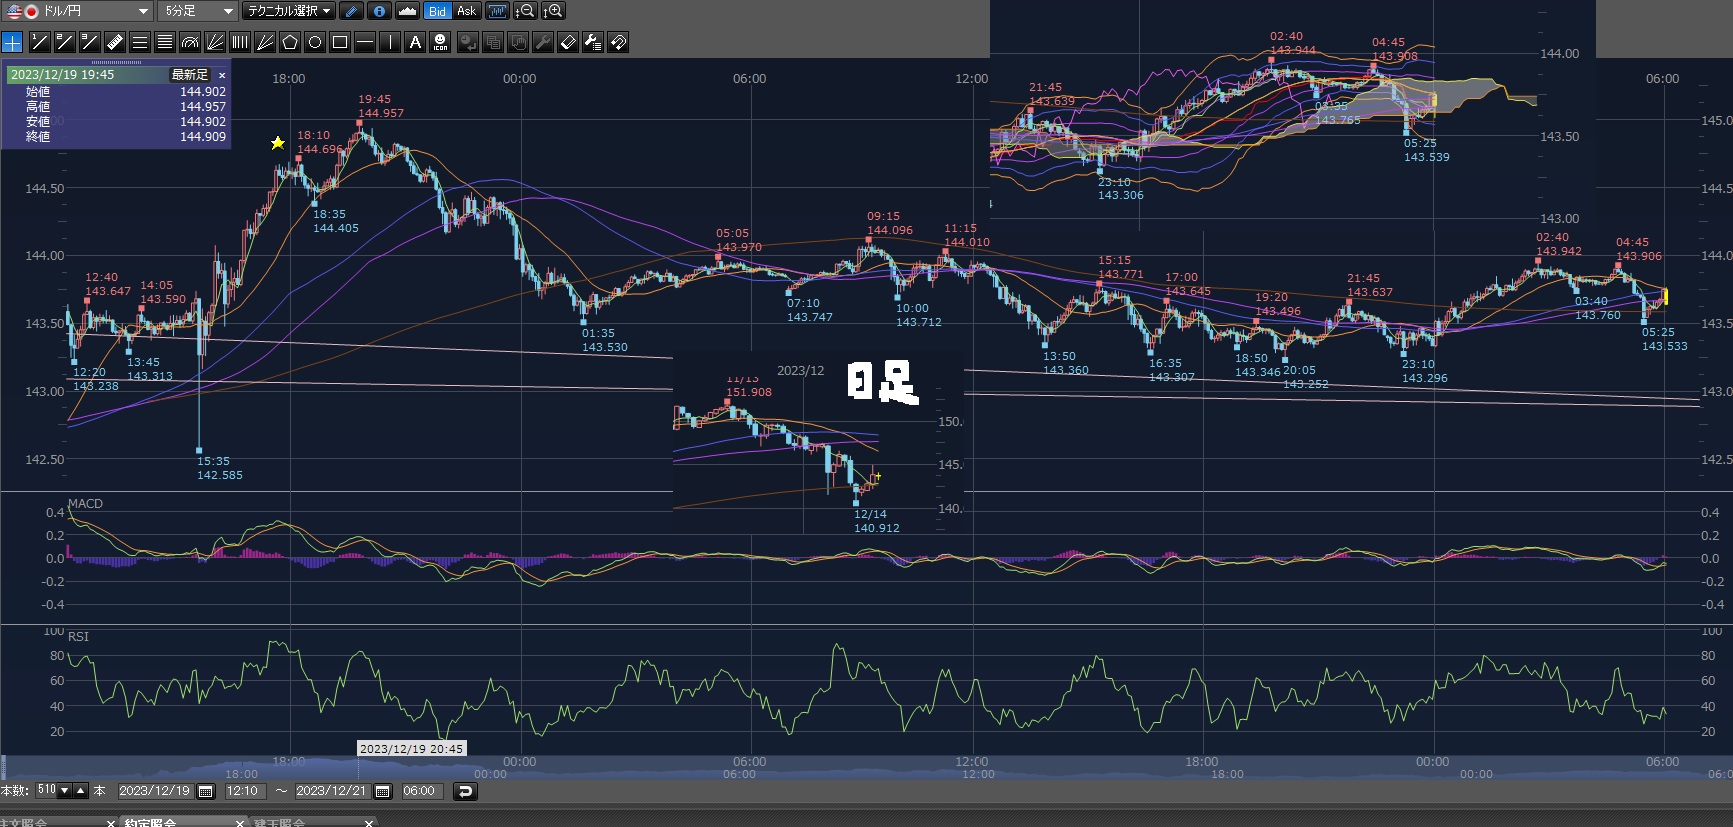Select the Fibonacci fan drawing tool
Image resolution: width=1733 pixels, height=827 pixels.
215,42
